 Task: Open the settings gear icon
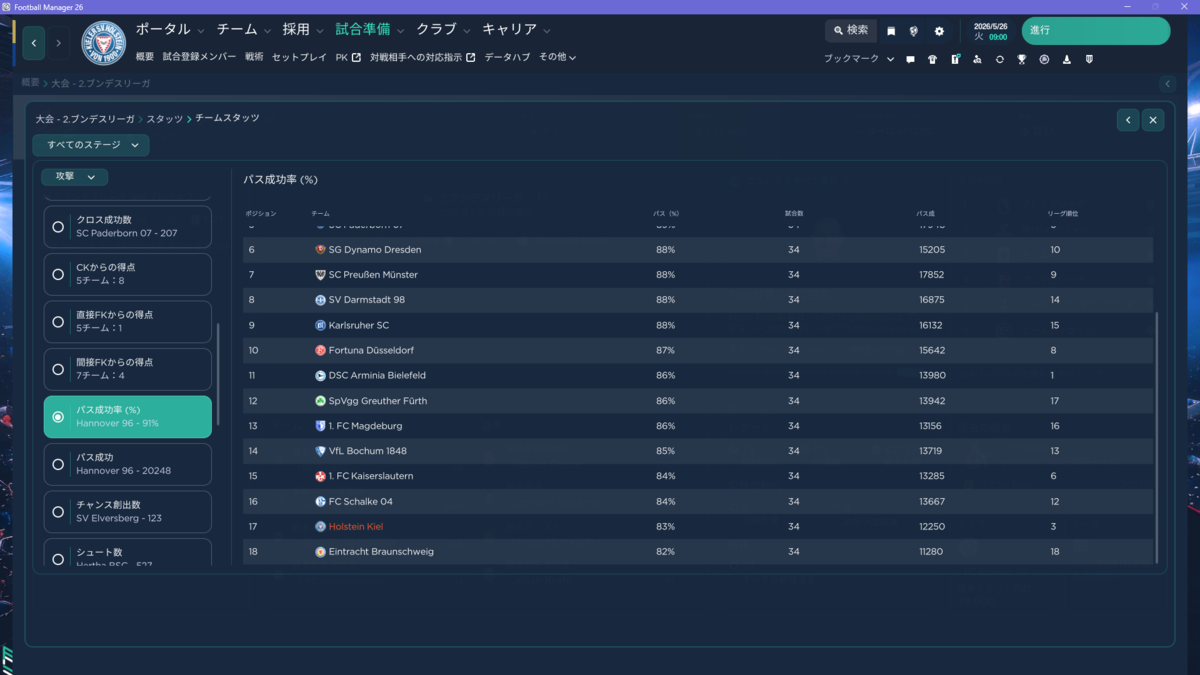pos(939,31)
